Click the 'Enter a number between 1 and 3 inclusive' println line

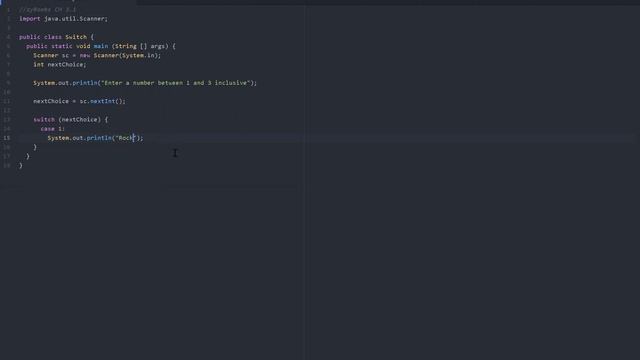click(x=145, y=83)
